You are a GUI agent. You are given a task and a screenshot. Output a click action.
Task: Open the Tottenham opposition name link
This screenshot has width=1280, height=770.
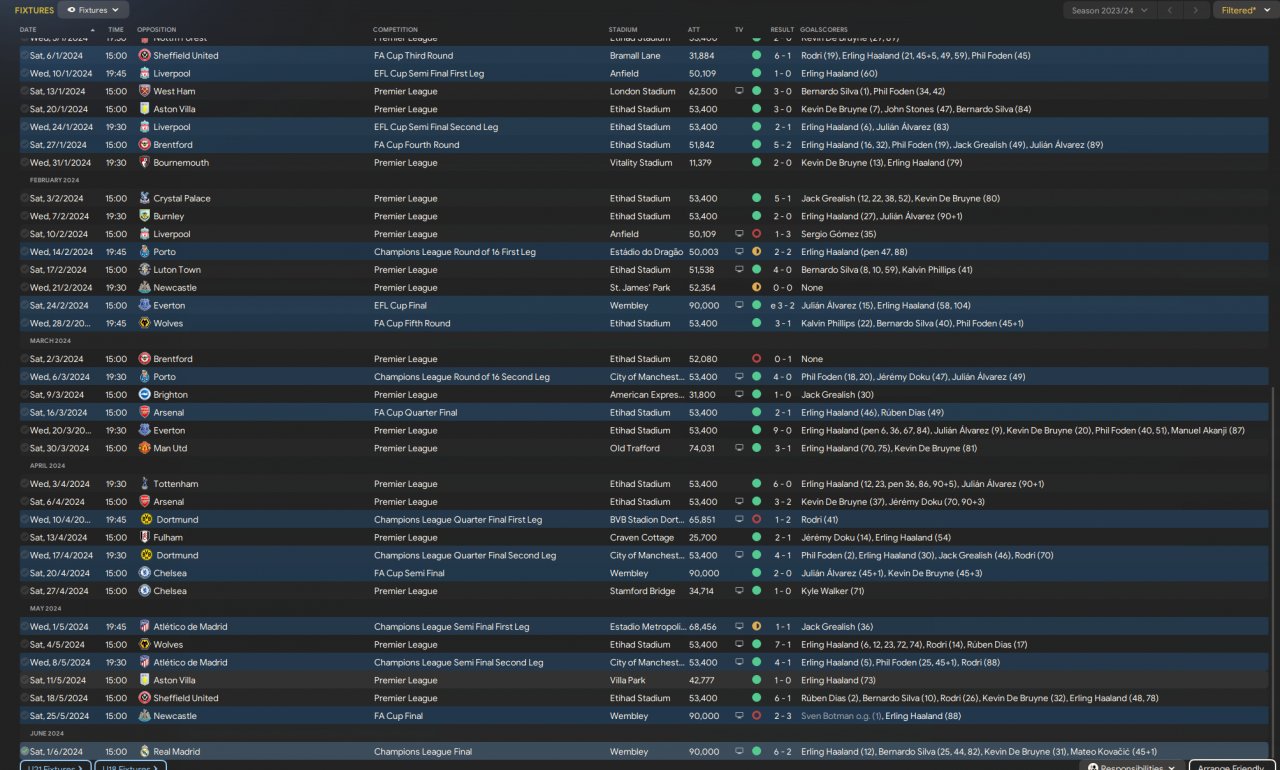tap(176, 484)
